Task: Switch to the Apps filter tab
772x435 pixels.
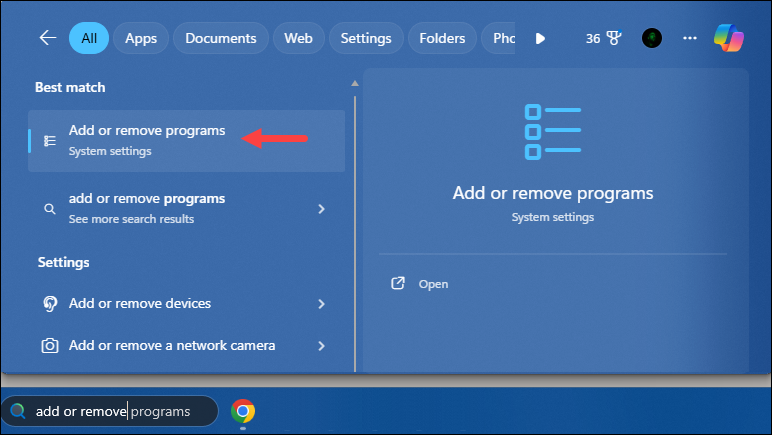Action: [x=141, y=38]
